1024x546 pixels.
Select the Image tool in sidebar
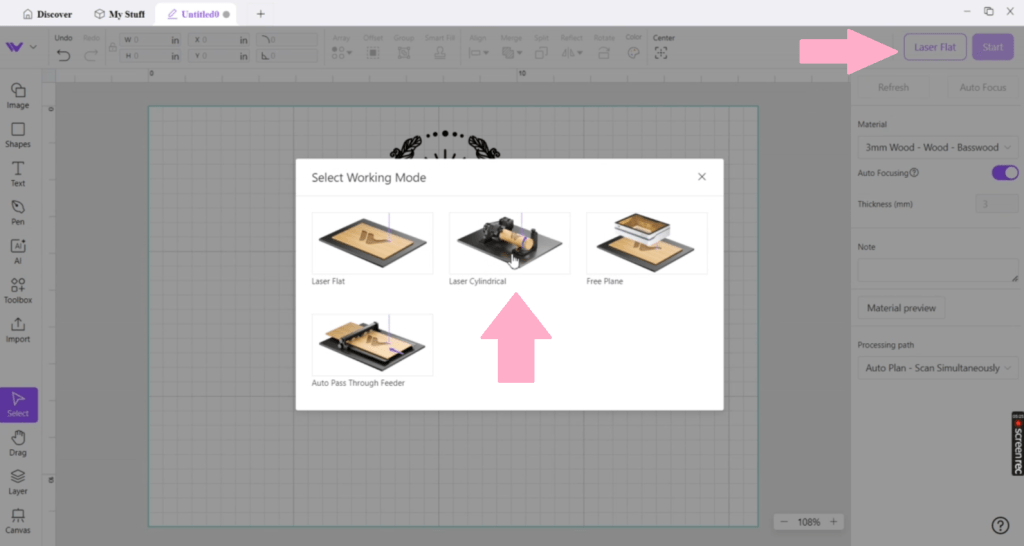click(18, 94)
